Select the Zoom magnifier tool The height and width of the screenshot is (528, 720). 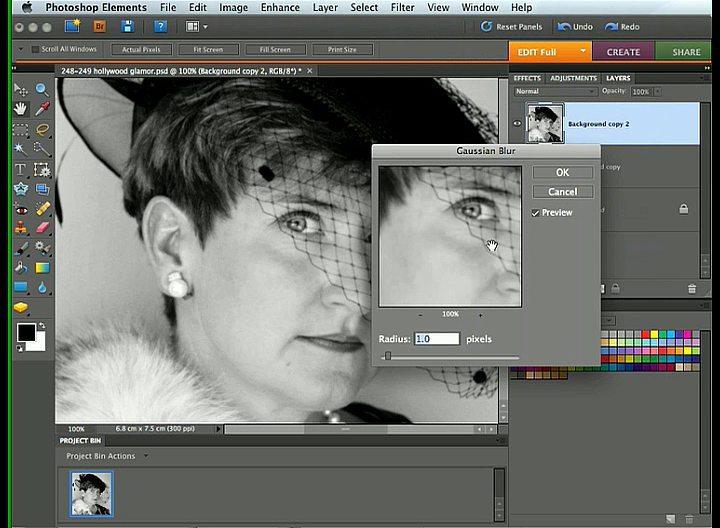click(x=42, y=90)
